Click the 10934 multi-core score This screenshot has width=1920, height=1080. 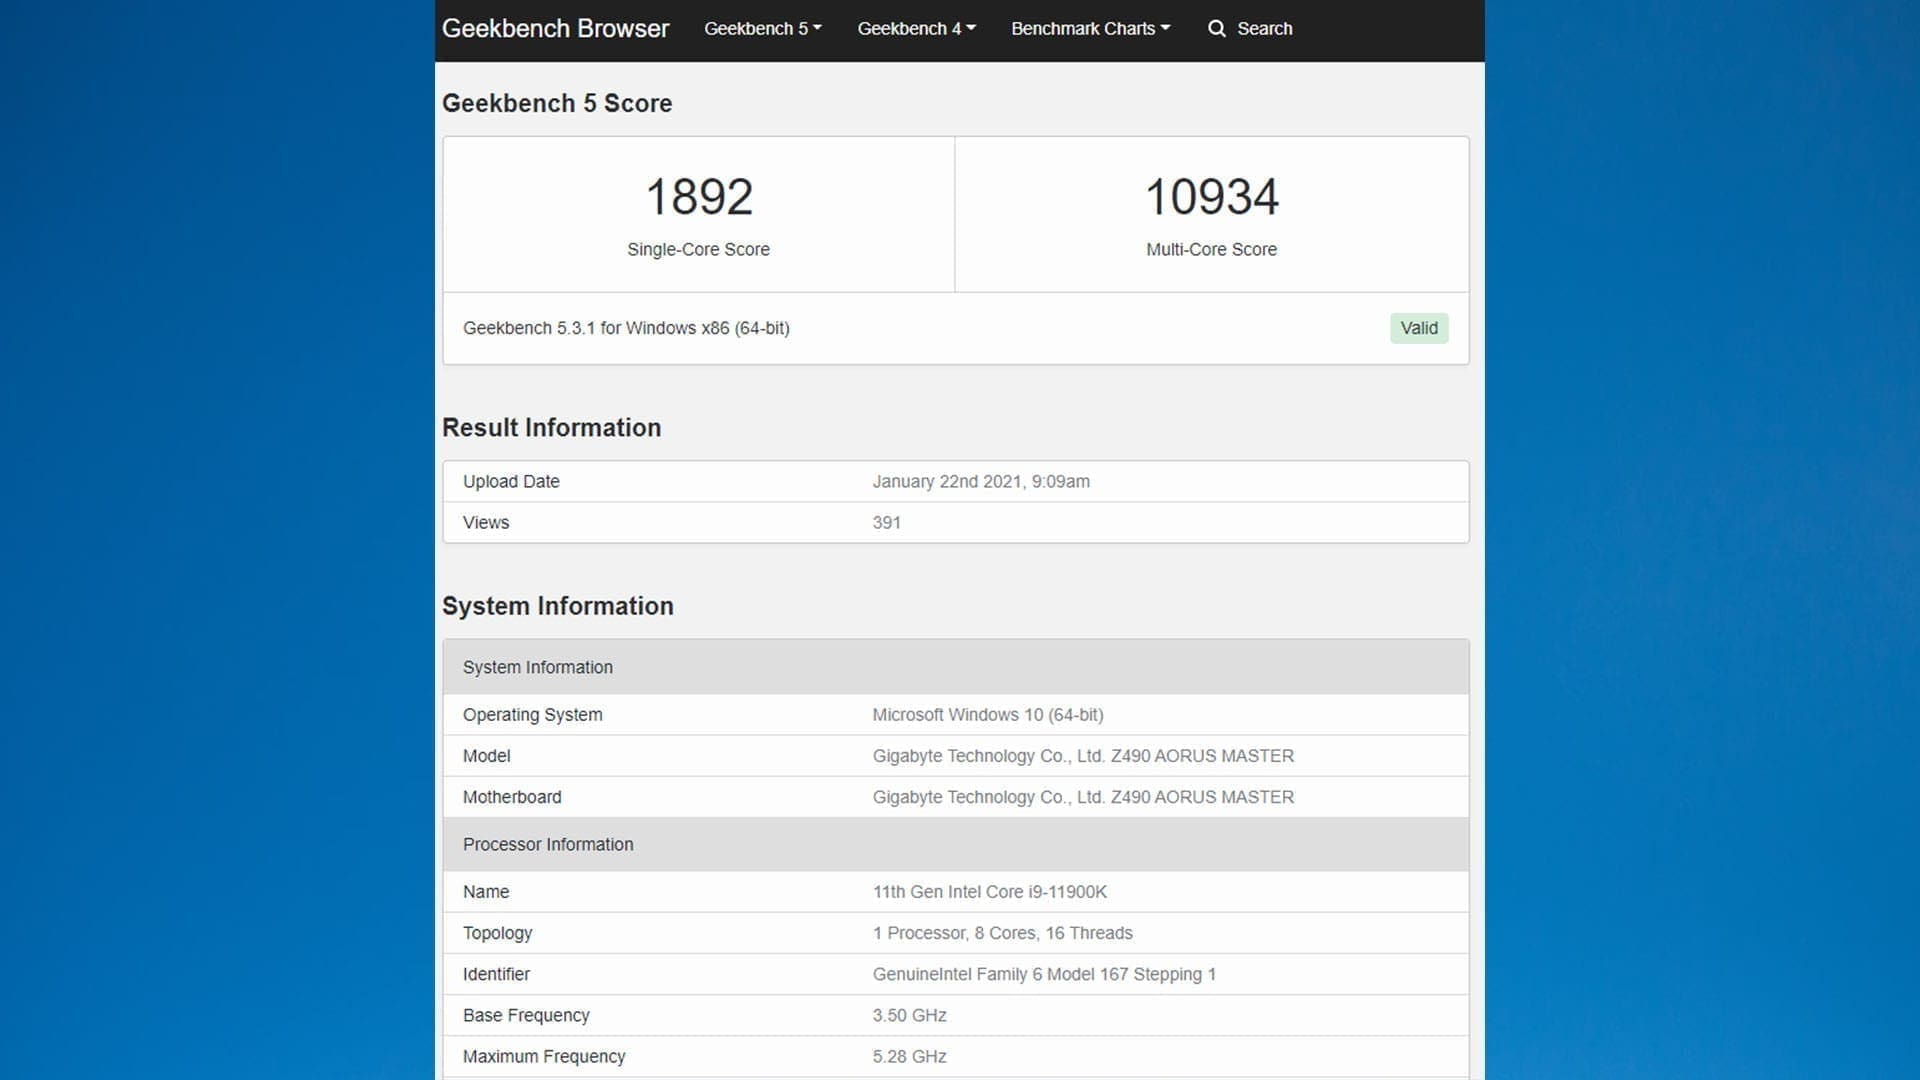[1211, 197]
